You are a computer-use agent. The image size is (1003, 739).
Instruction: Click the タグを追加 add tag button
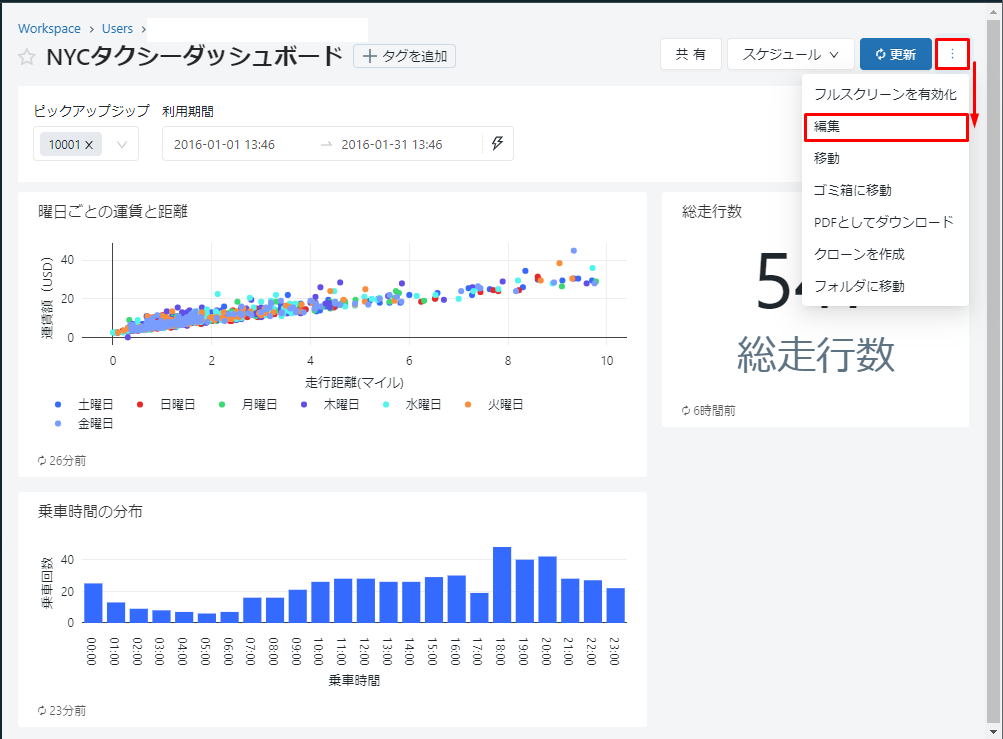coord(404,56)
